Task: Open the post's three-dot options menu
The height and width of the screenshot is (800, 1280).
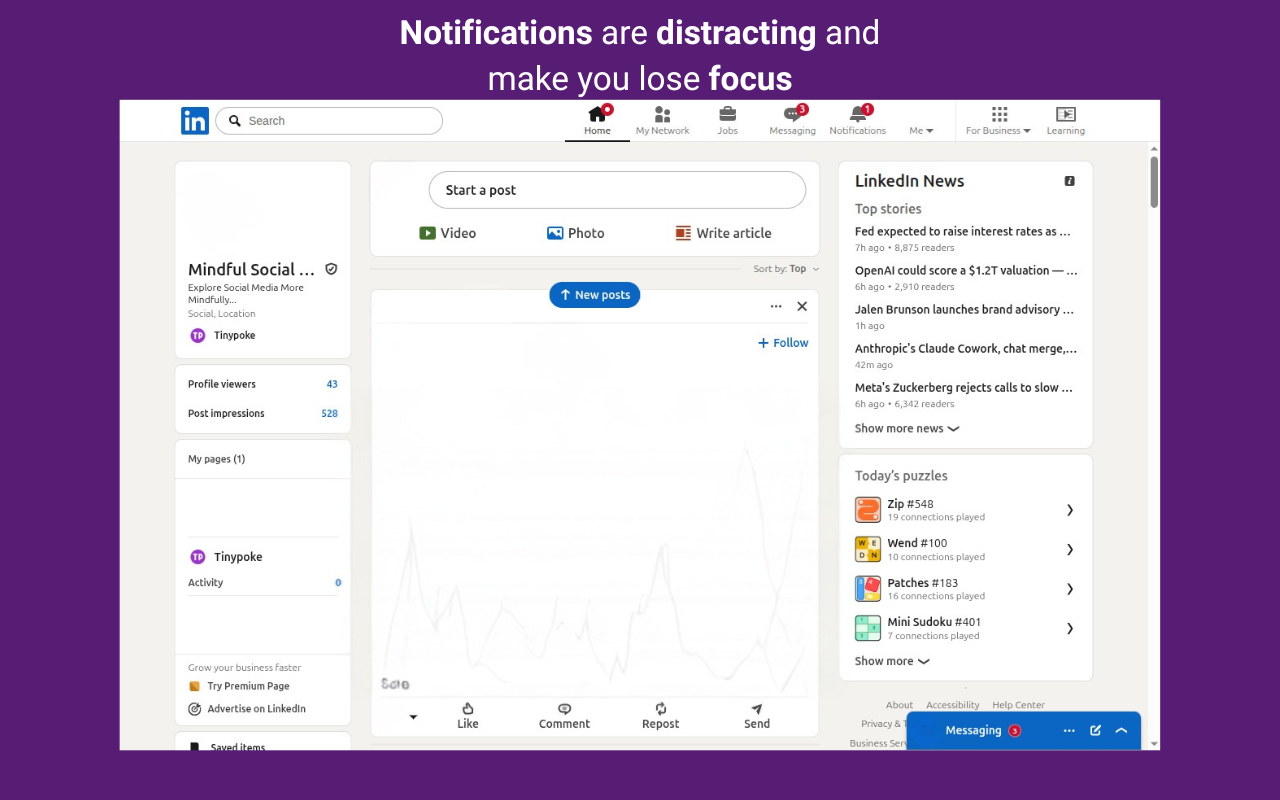Action: [x=776, y=307]
